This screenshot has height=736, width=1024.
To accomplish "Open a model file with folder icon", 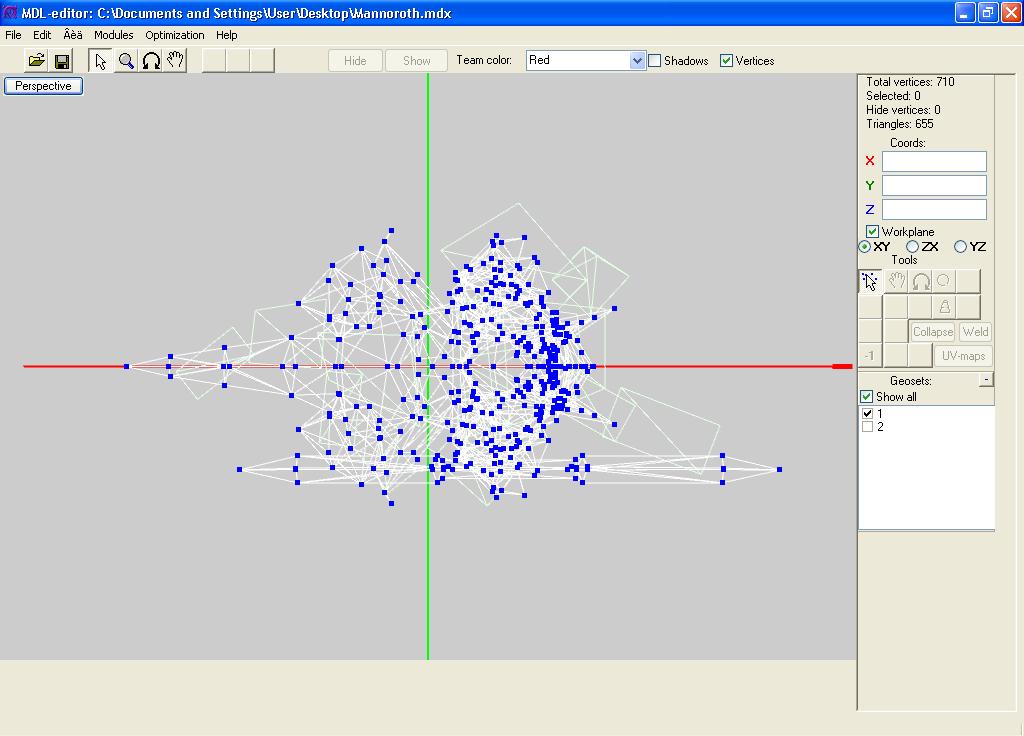I will pyautogui.click(x=37, y=61).
